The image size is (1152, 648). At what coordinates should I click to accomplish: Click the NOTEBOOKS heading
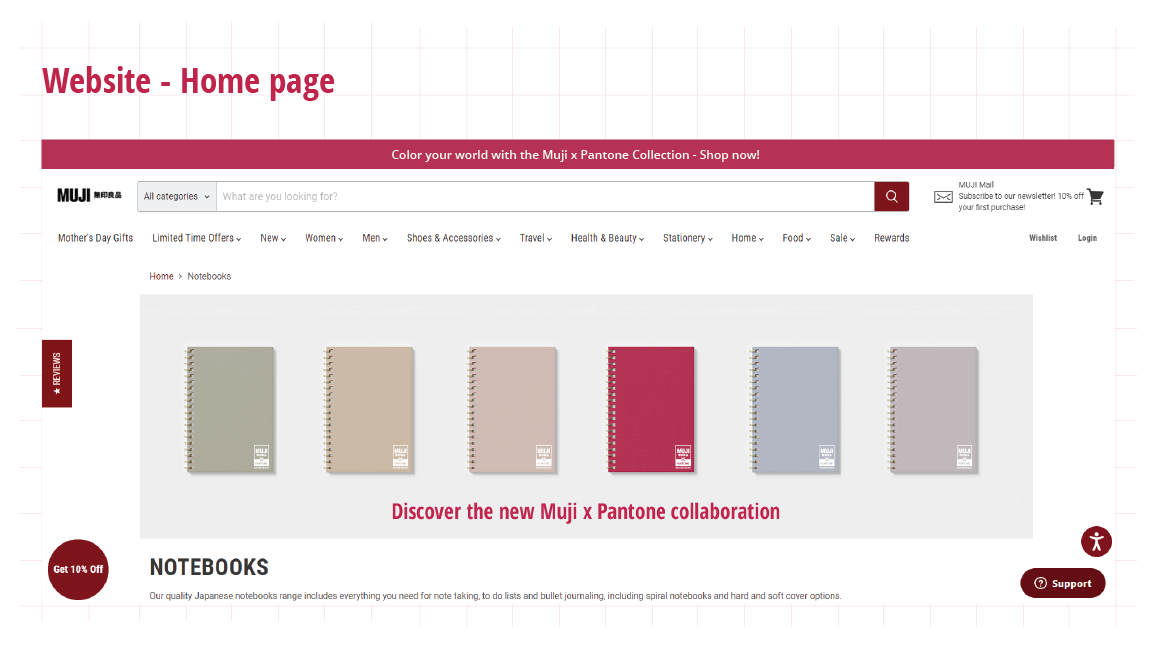click(x=209, y=567)
